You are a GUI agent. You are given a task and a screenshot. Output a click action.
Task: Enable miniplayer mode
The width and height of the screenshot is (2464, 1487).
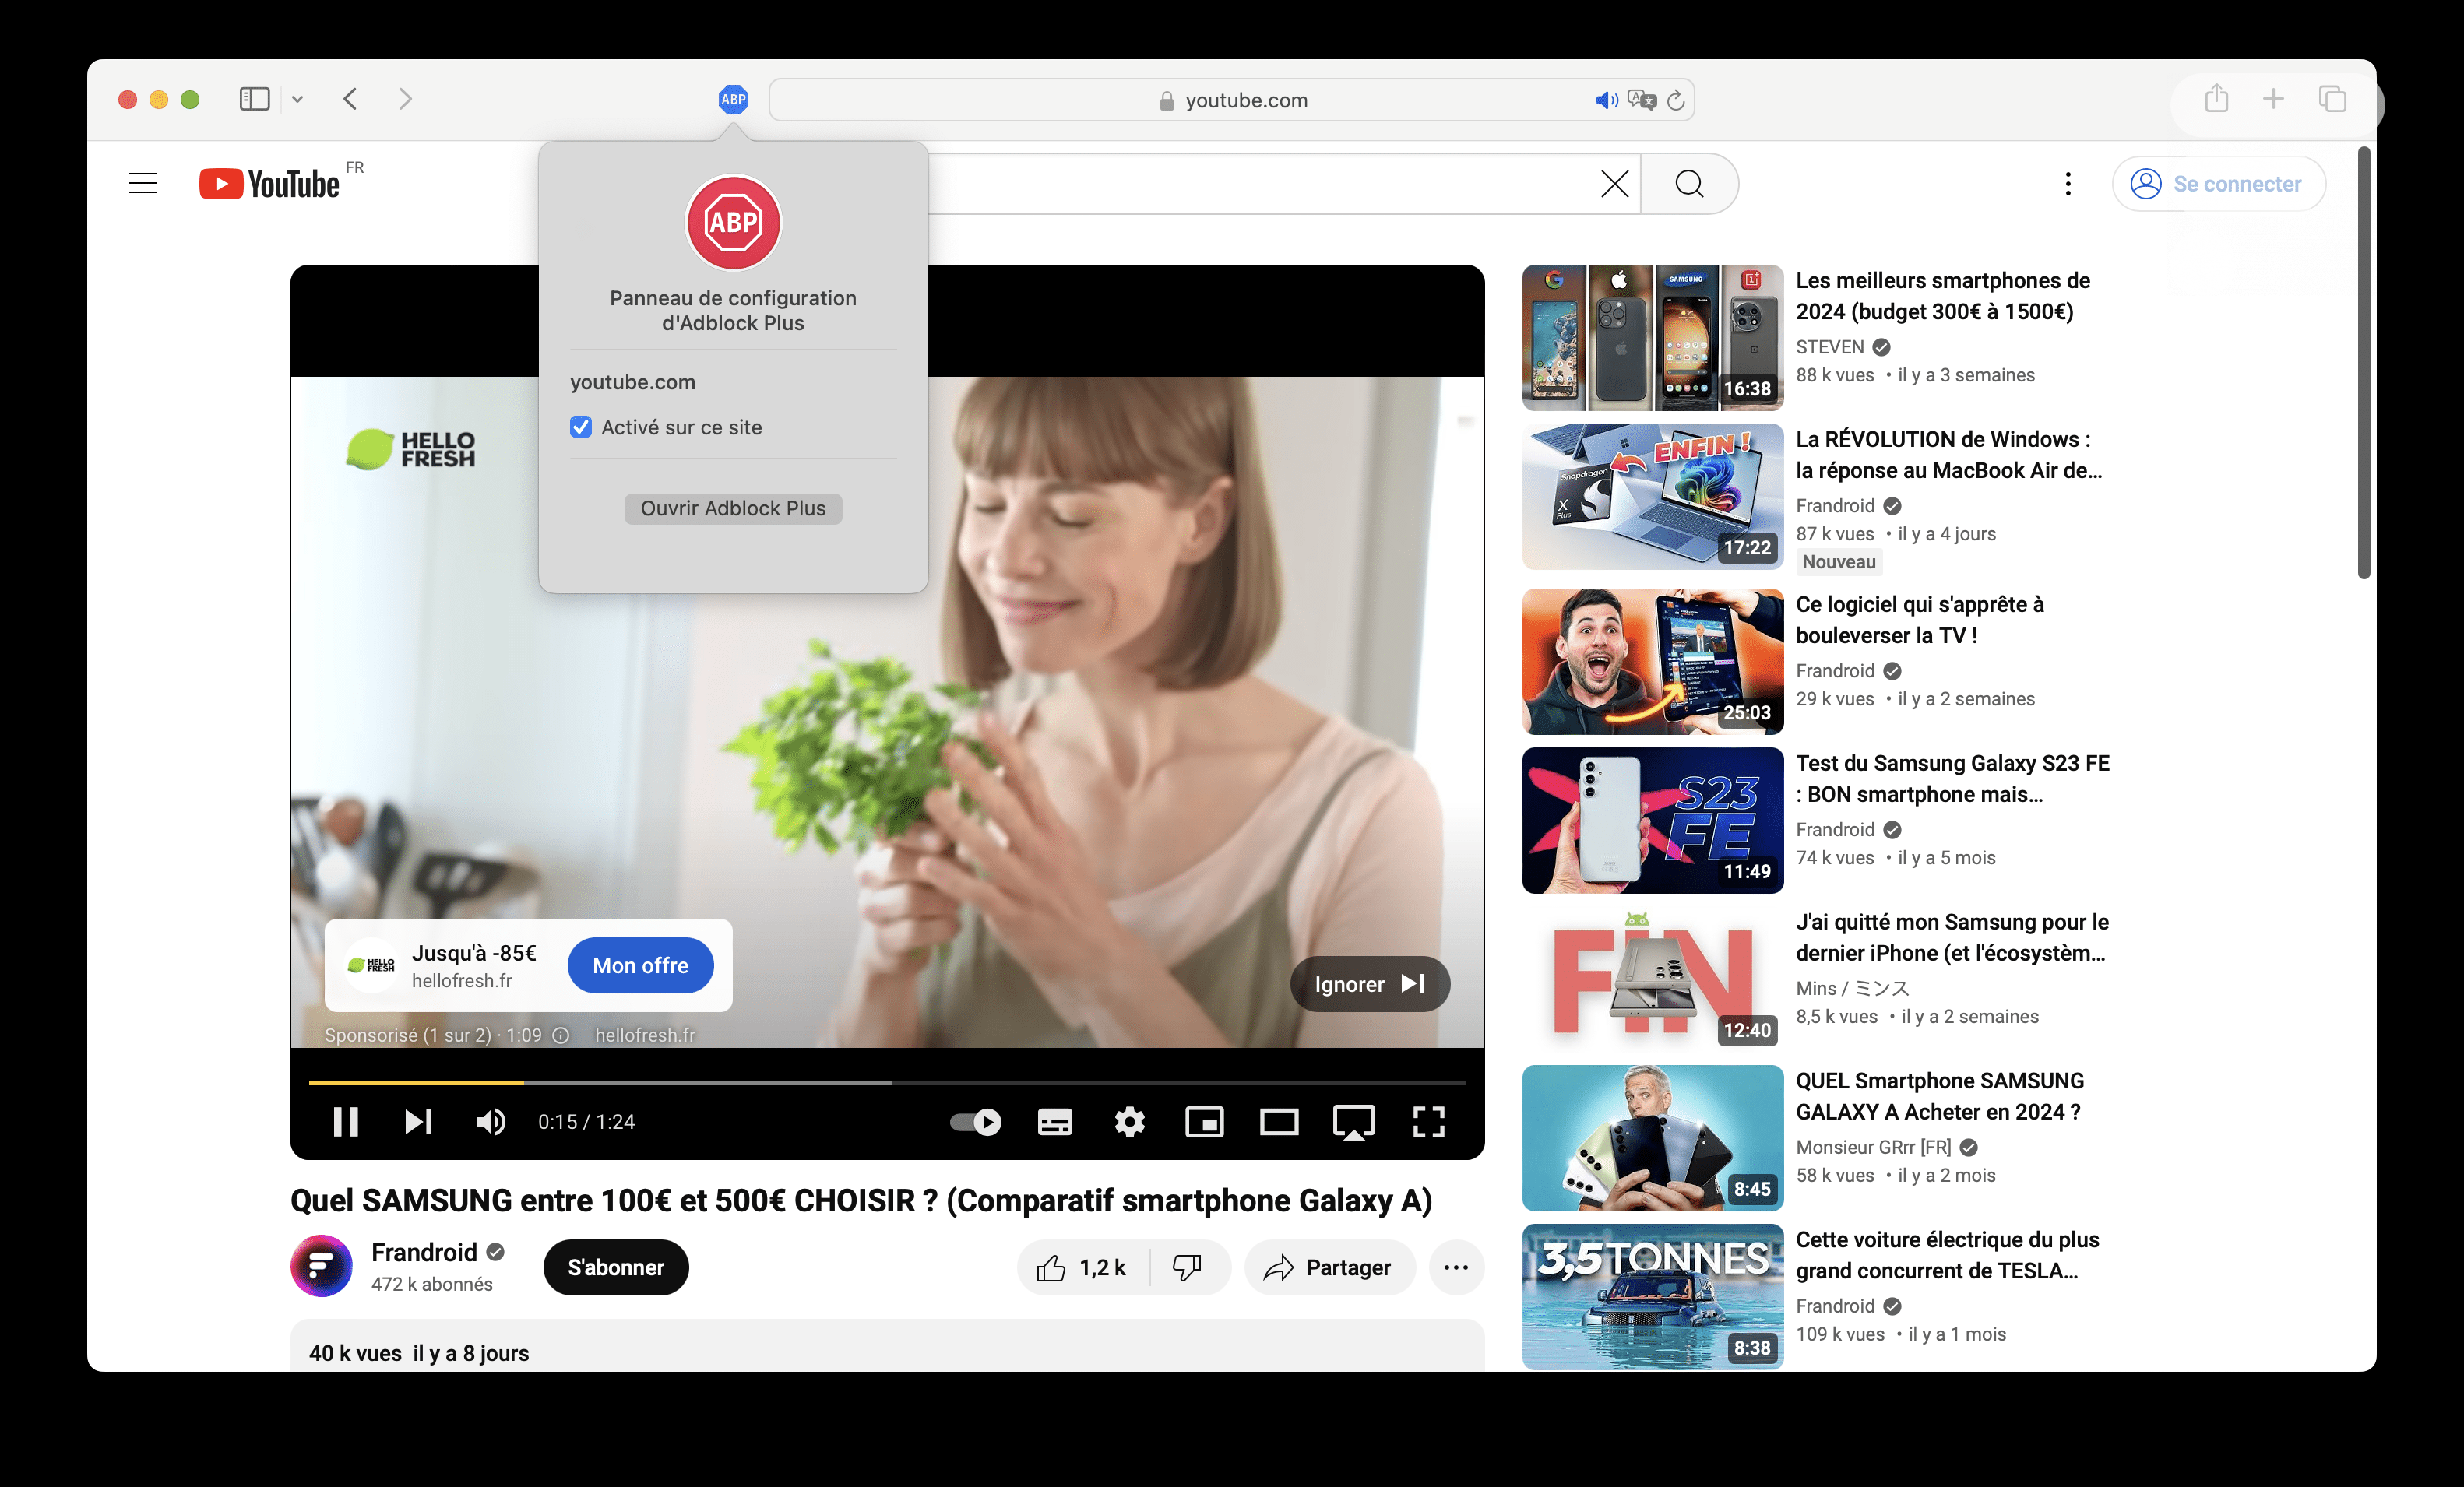point(1204,1122)
